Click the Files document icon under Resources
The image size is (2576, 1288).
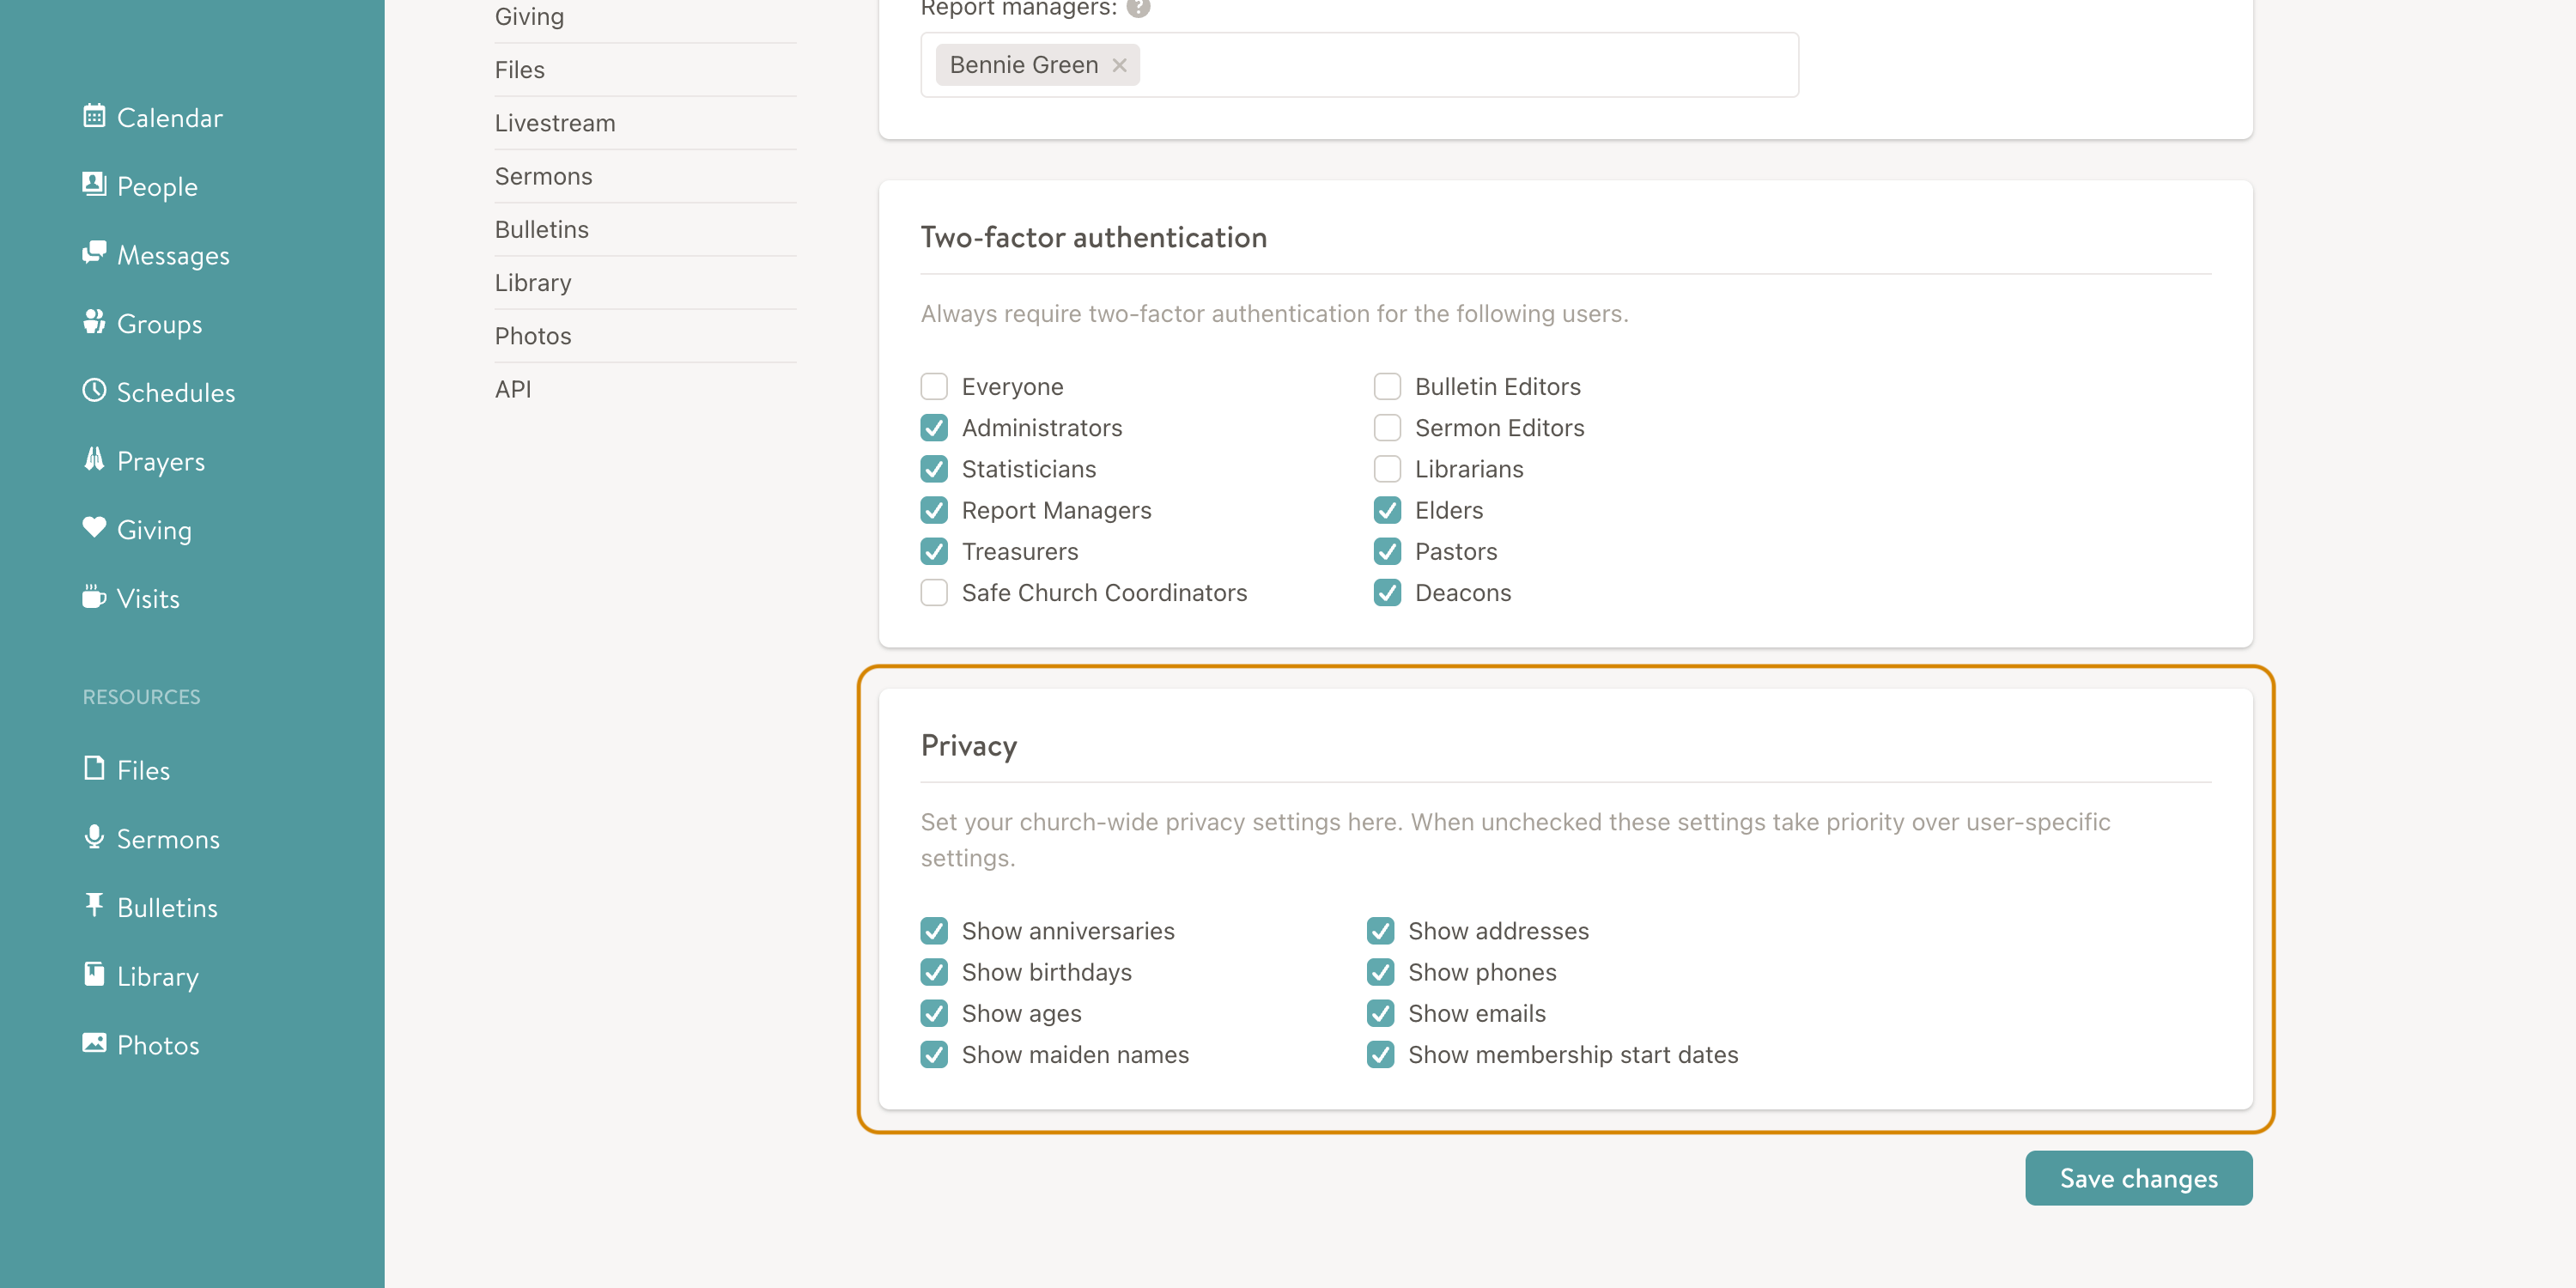pos(94,768)
